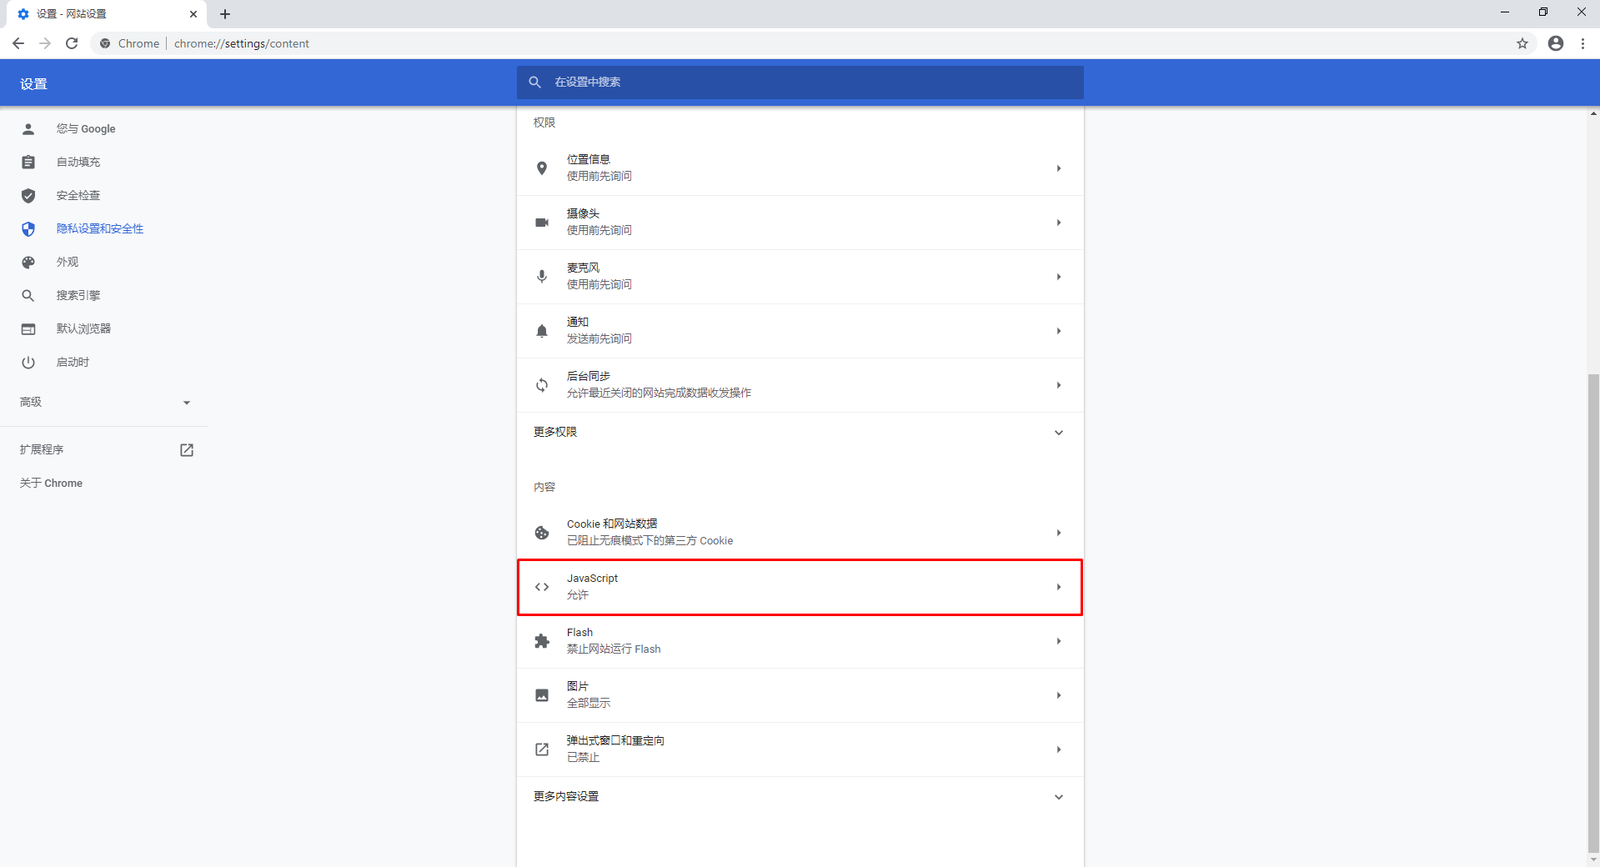Click the bookmark star icon in address bar

[x=1522, y=44]
